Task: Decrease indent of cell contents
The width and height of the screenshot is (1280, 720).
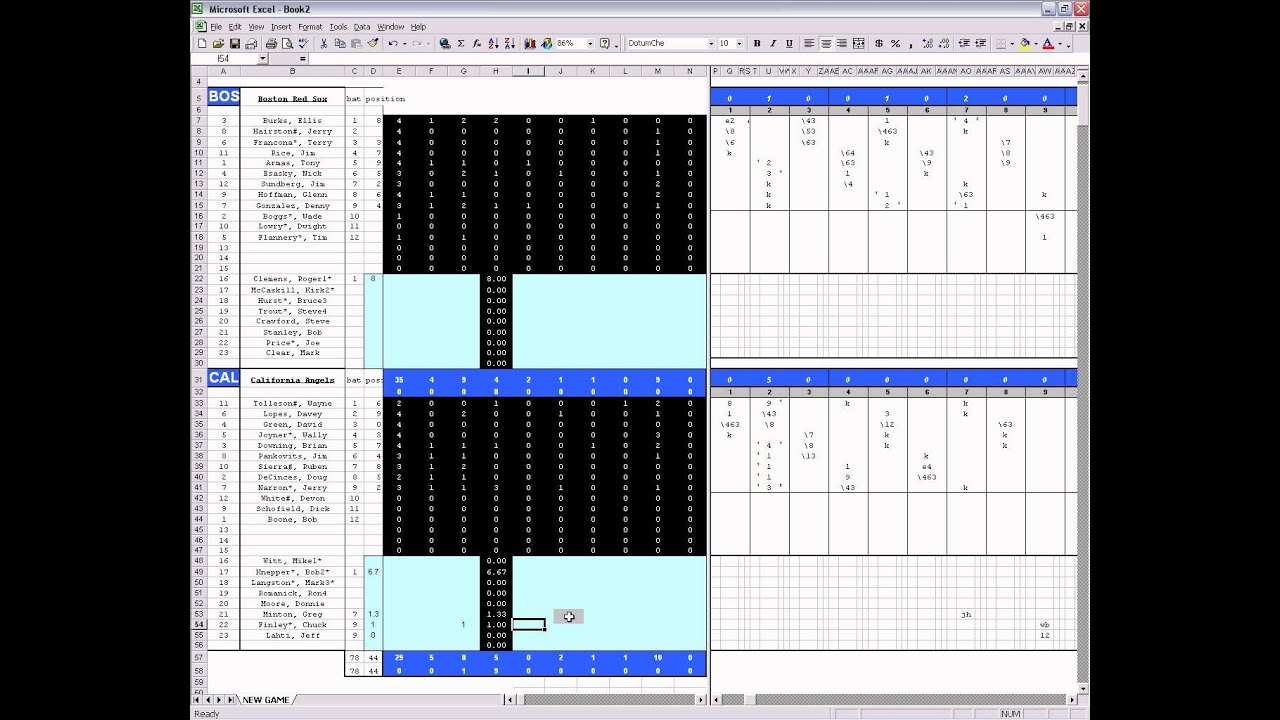Action: coord(964,44)
